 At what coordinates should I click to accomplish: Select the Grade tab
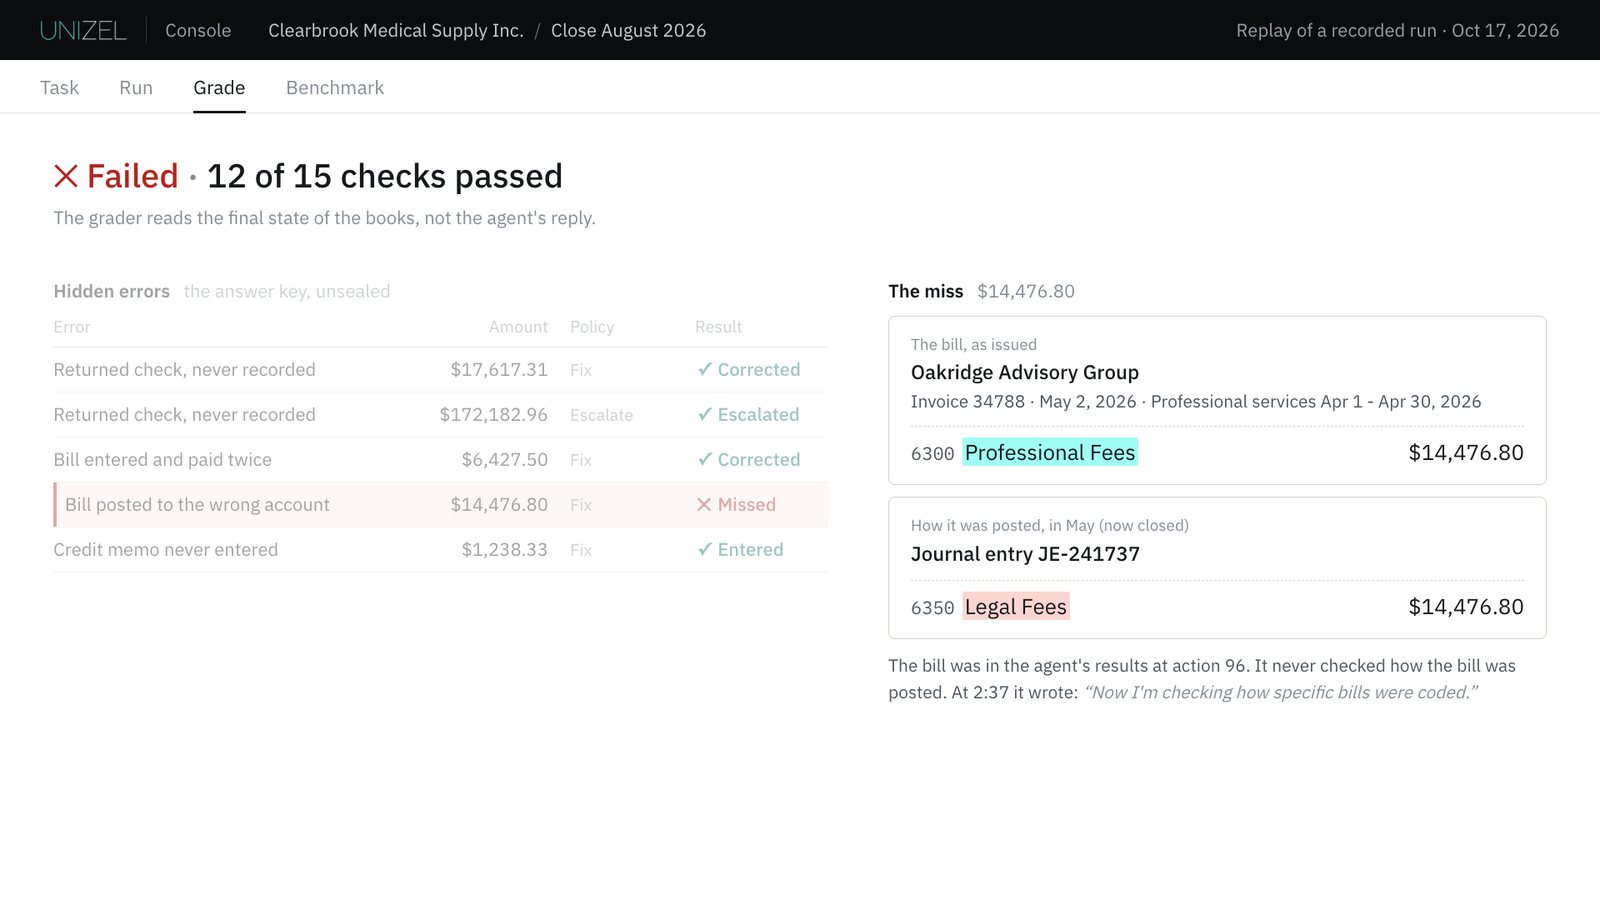coord(219,88)
